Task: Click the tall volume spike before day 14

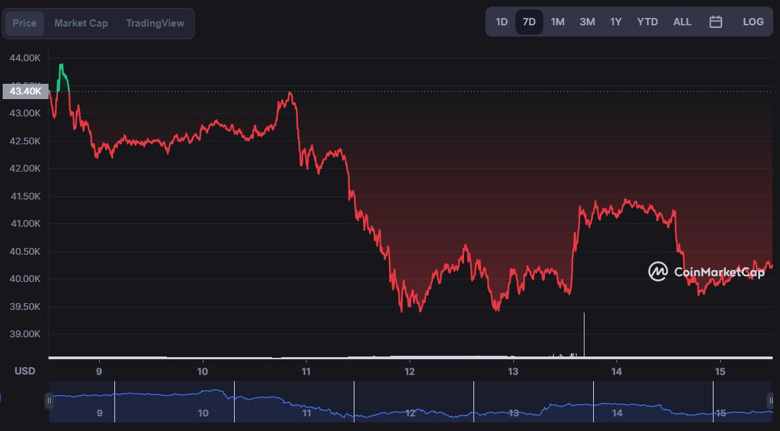Action: point(584,335)
